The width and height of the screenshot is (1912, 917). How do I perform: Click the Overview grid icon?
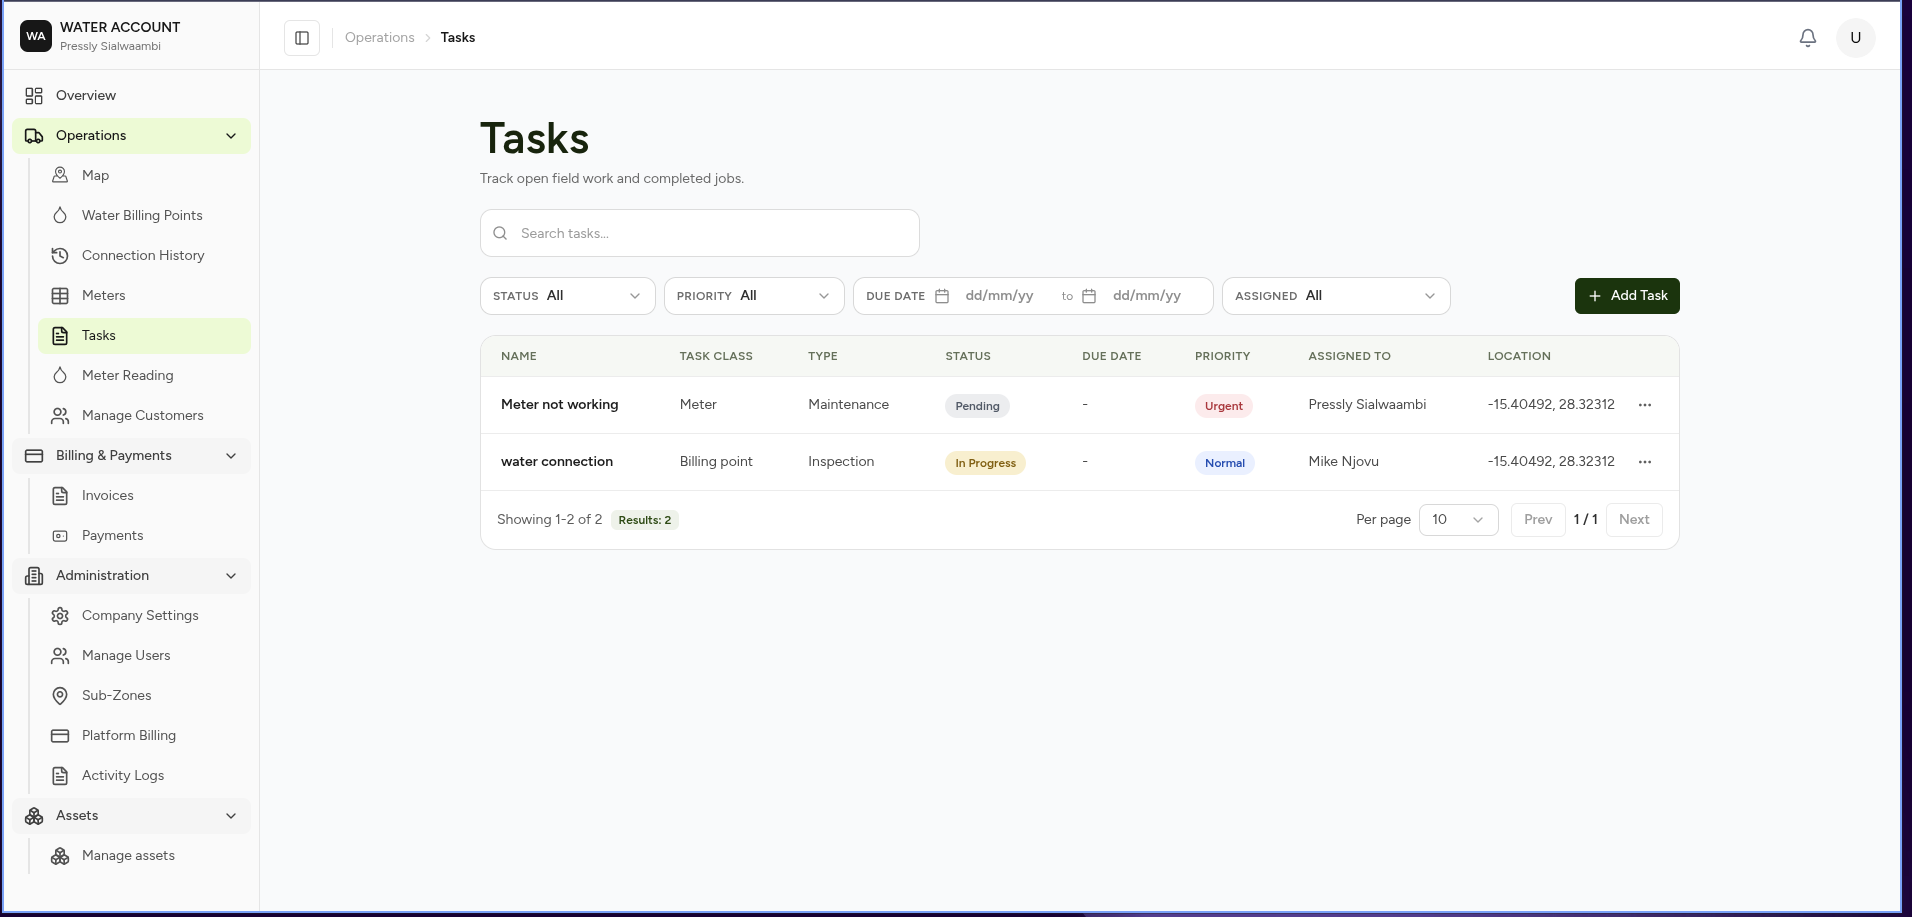[x=34, y=96]
